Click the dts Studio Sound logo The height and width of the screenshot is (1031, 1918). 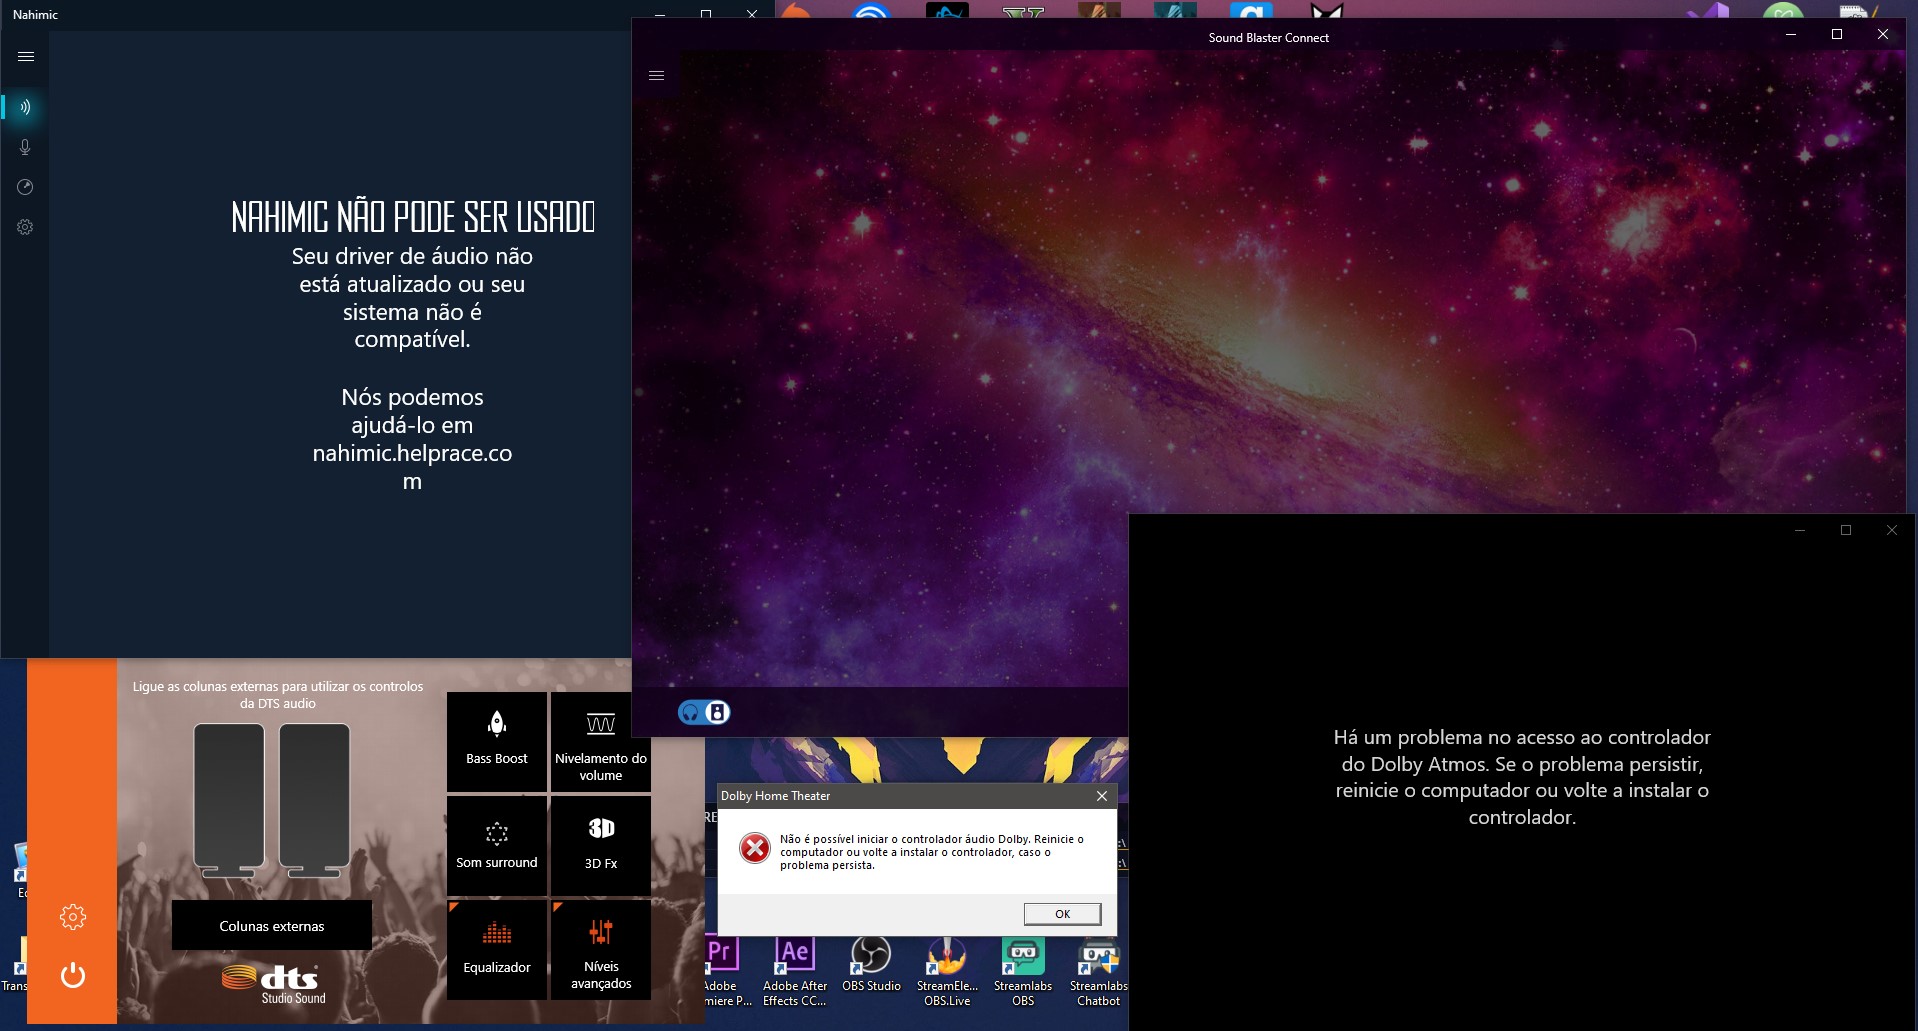(x=274, y=984)
